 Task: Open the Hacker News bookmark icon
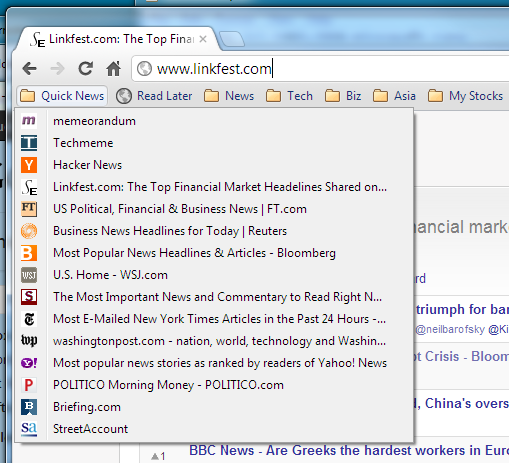pos(29,165)
